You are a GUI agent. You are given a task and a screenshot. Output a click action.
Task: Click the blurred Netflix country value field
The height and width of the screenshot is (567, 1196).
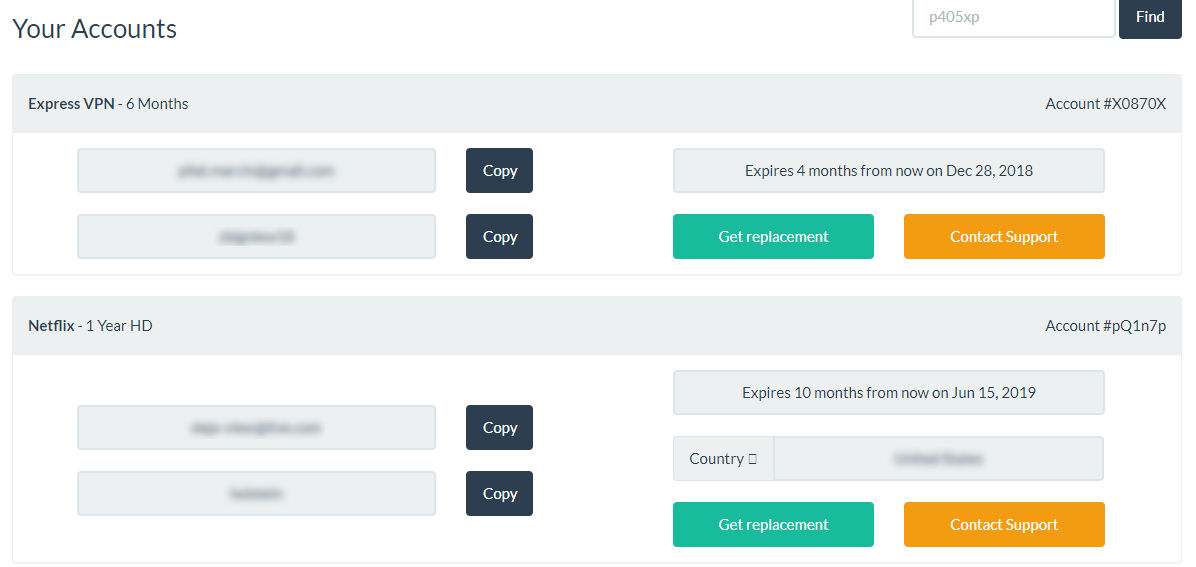pyautogui.click(x=938, y=459)
